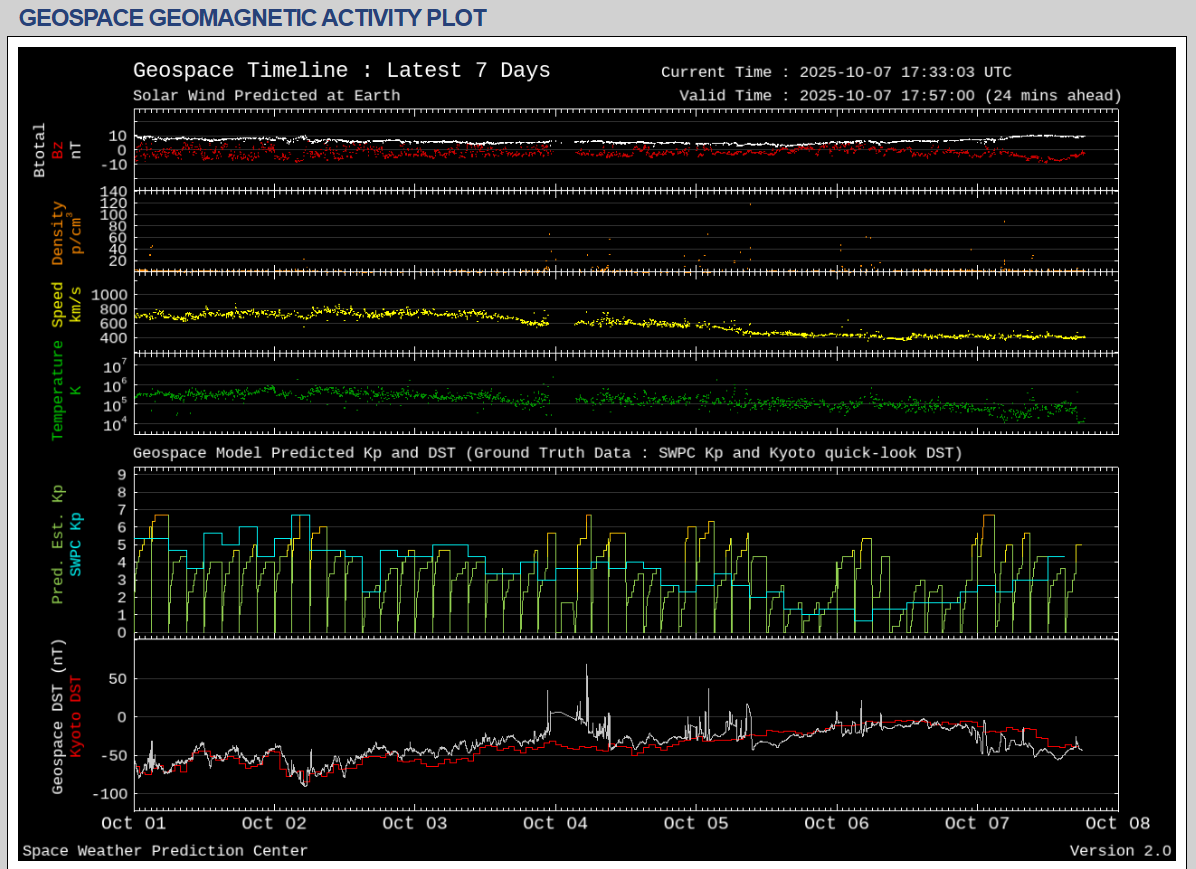Click the Space Weather Prediction Center credit

click(165, 851)
